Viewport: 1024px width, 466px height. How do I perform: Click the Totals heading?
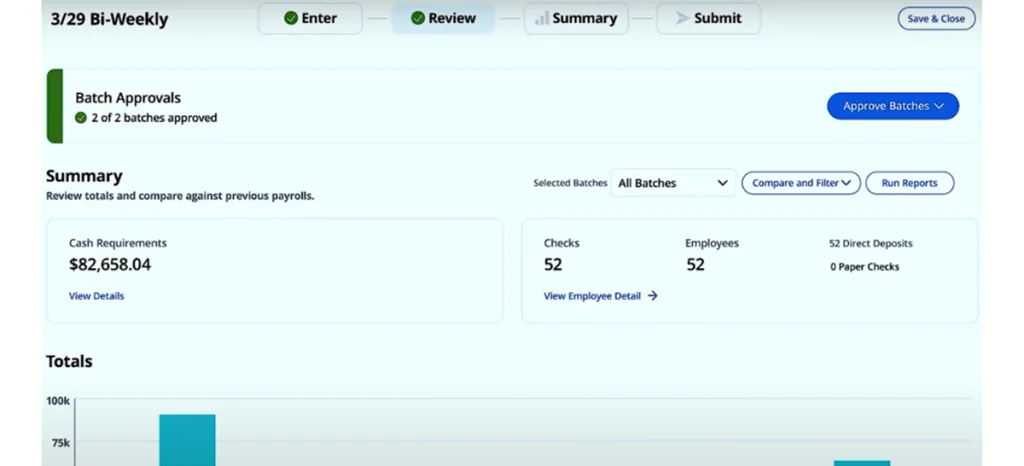click(x=69, y=361)
